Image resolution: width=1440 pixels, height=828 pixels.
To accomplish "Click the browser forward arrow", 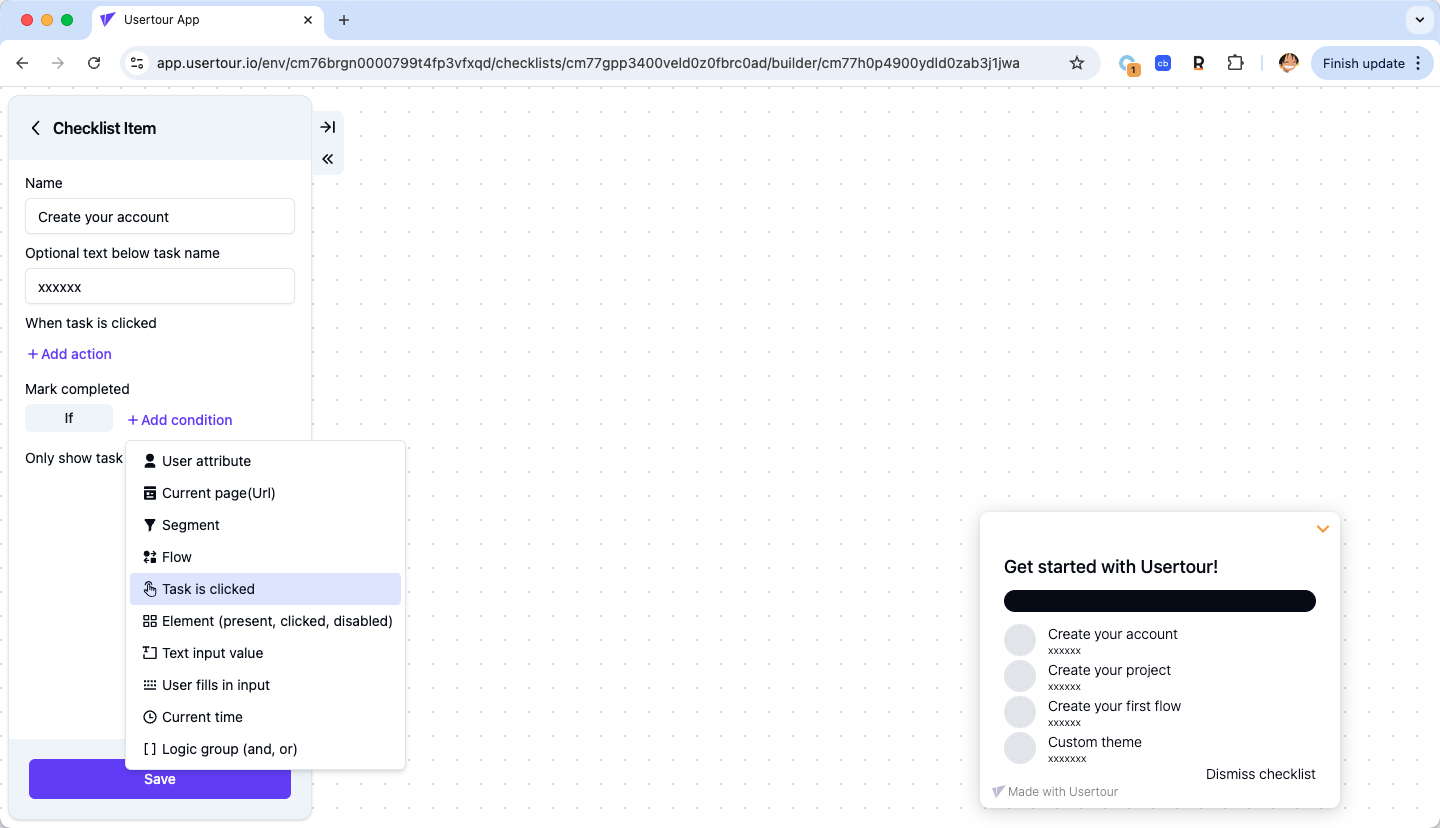I will tap(58, 63).
